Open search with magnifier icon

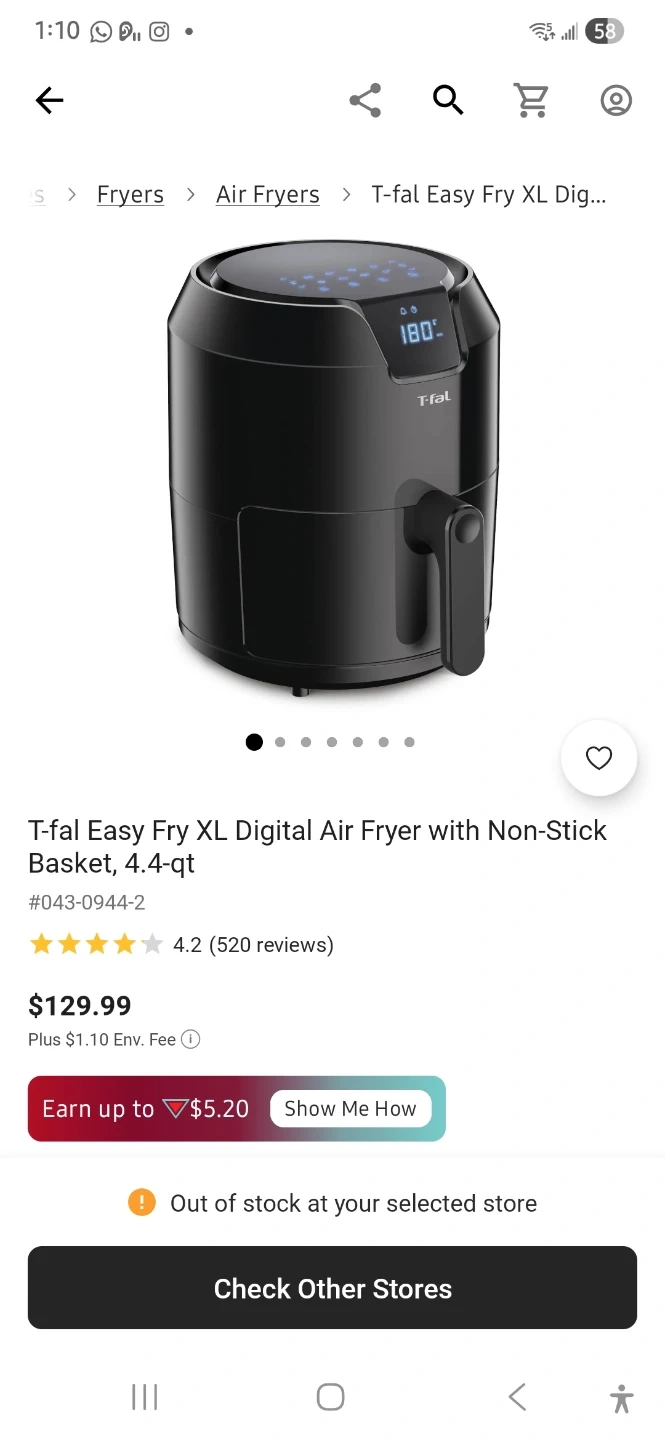click(x=448, y=100)
